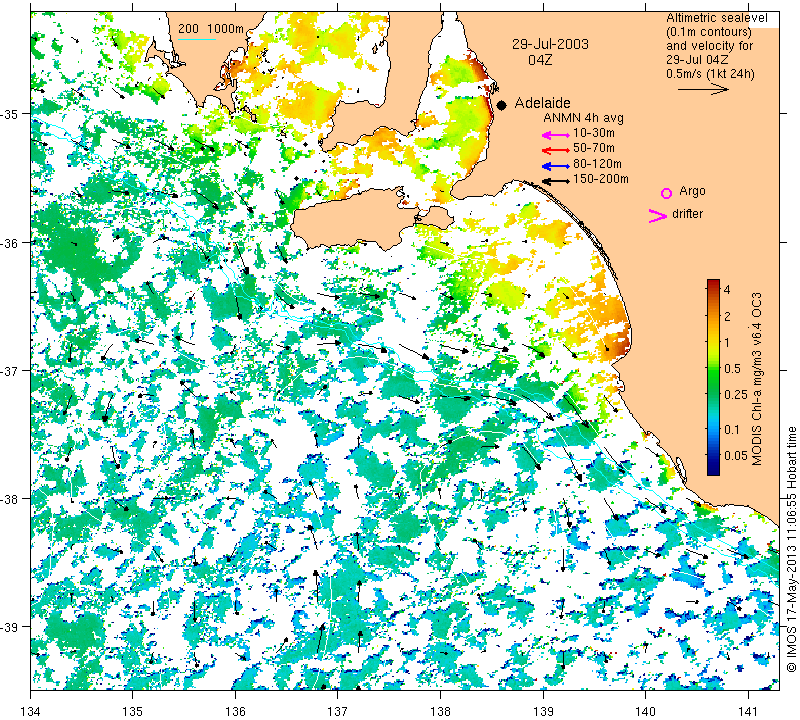Click longitude axis label '138'

pyautogui.click(x=440, y=711)
